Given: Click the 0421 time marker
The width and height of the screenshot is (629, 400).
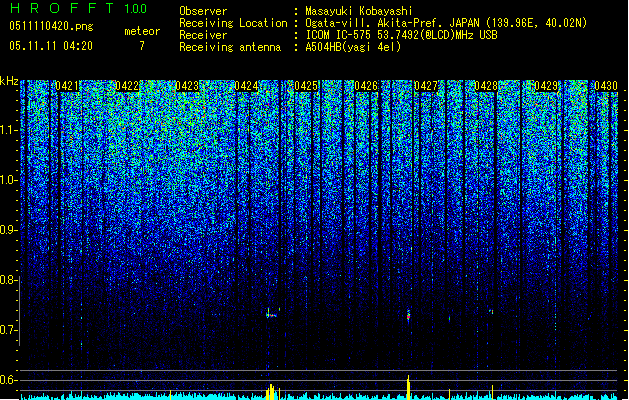Looking at the screenshot, I should (x=67, y=86).
